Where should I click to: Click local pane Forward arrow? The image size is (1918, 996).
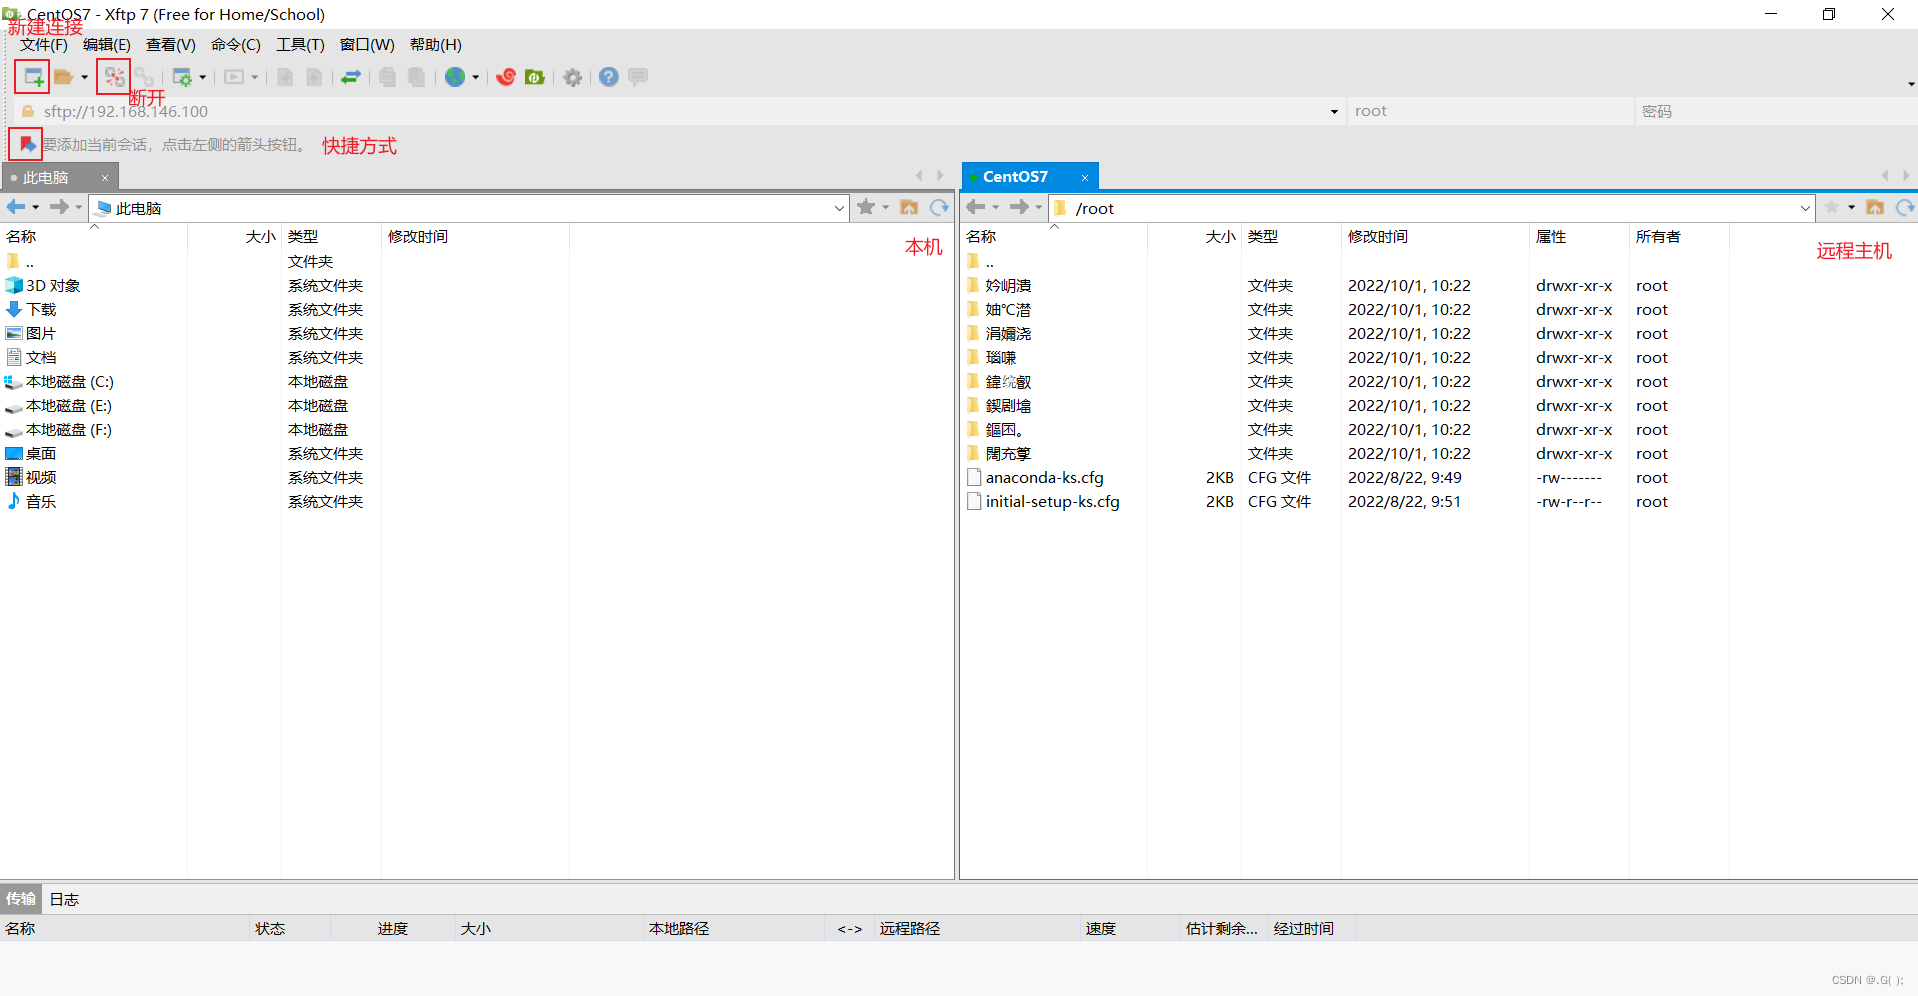(x=59, y=207)
